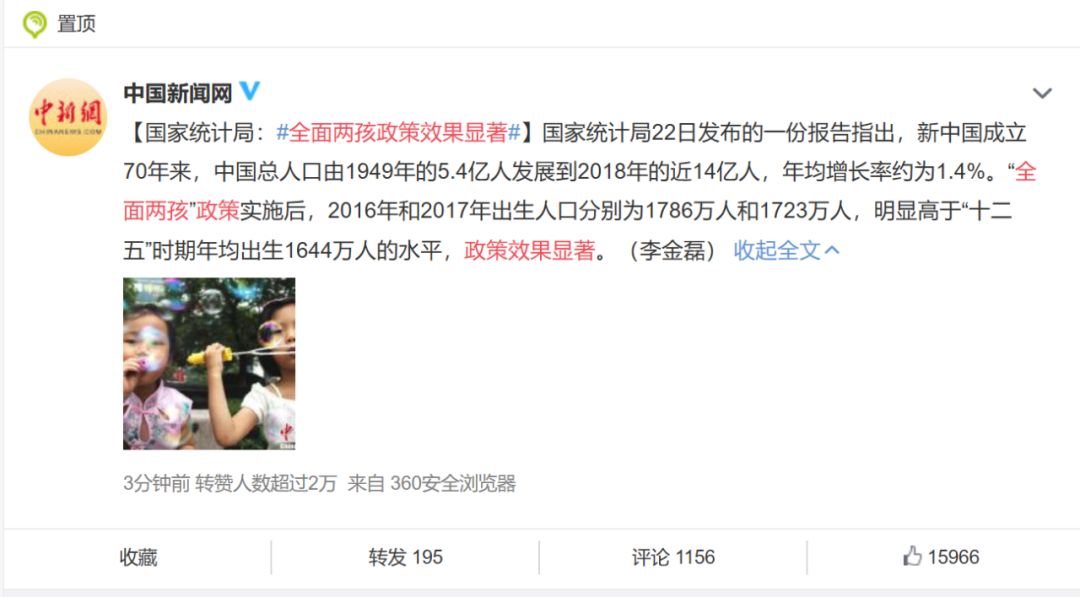This screenshot has height=597, width=1080.
Task: Expand the post options chevron
Action: coord(1042,93)
